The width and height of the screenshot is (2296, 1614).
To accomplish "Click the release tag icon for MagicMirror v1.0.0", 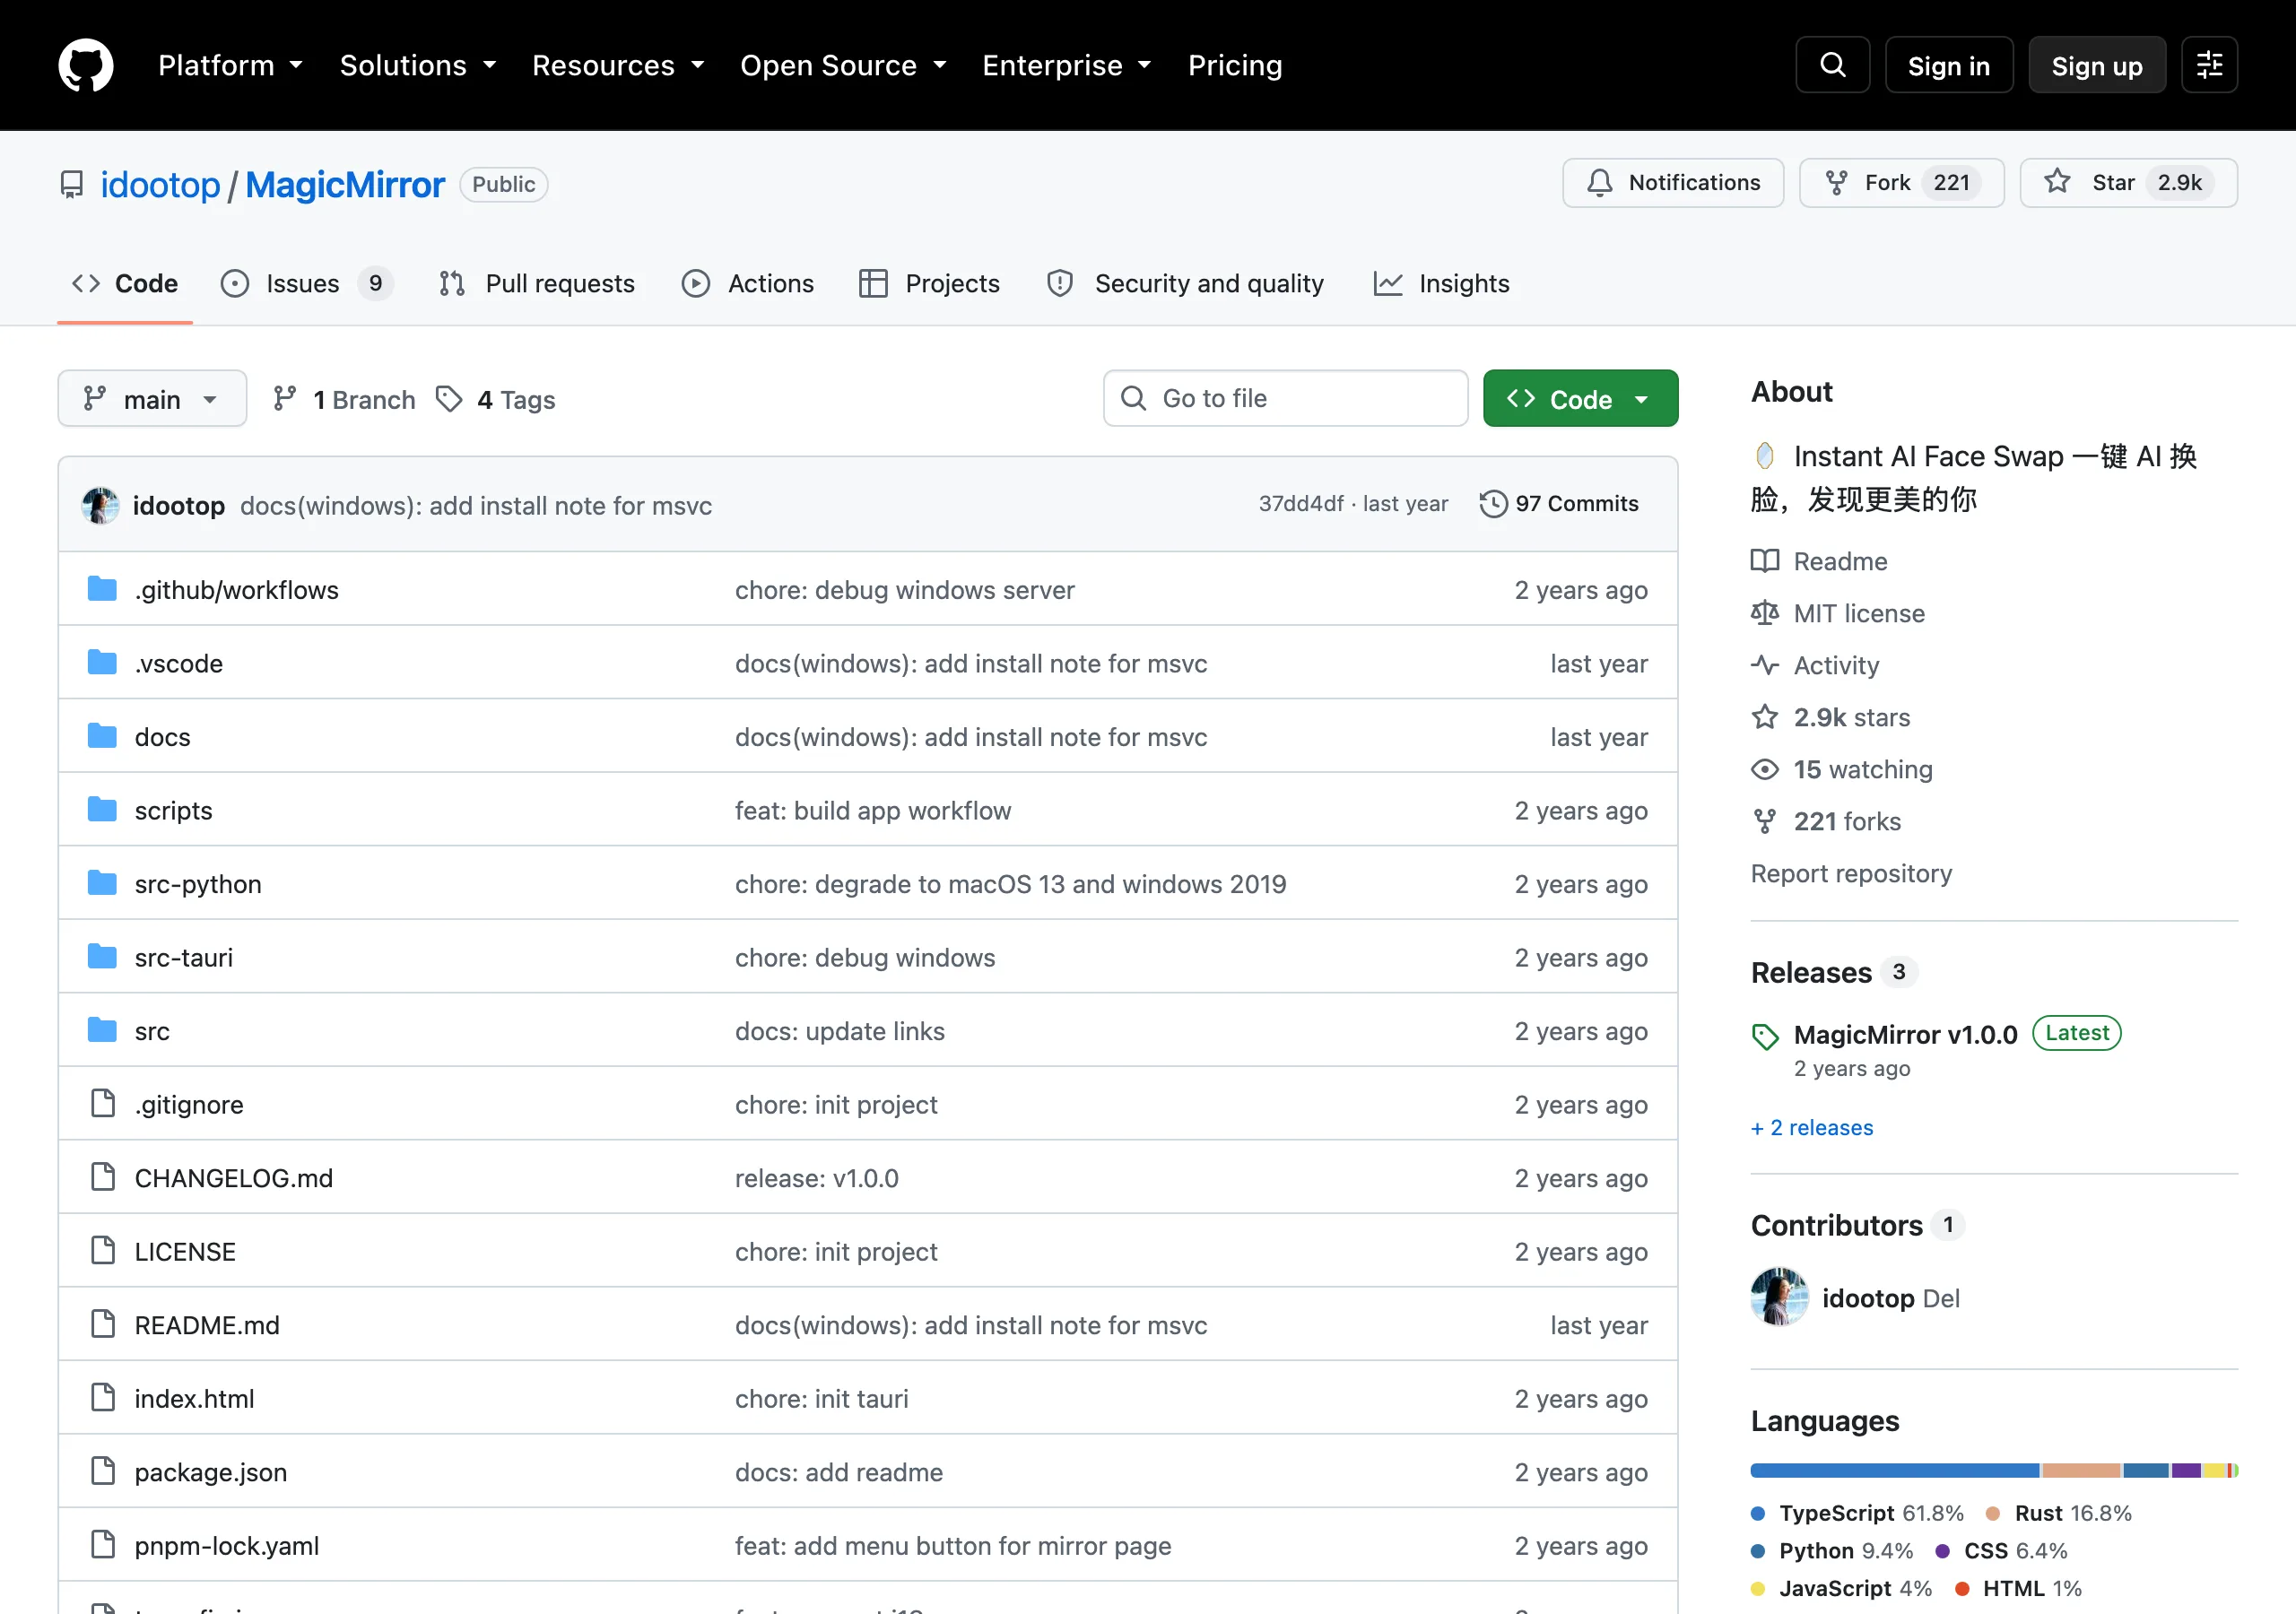I will pyautogui.click(x=1766, y=1036).
